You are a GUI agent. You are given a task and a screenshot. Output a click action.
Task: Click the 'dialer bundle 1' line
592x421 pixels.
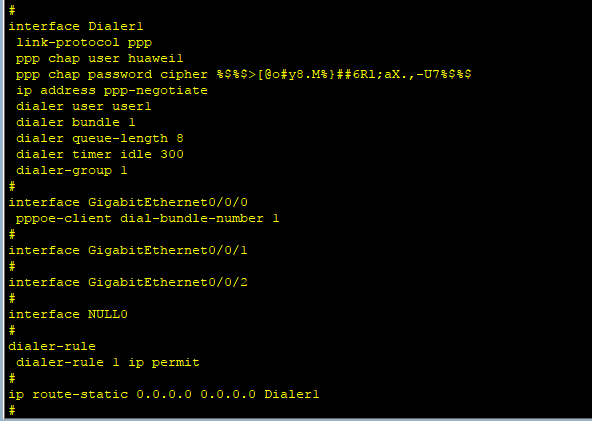(76, 122)
